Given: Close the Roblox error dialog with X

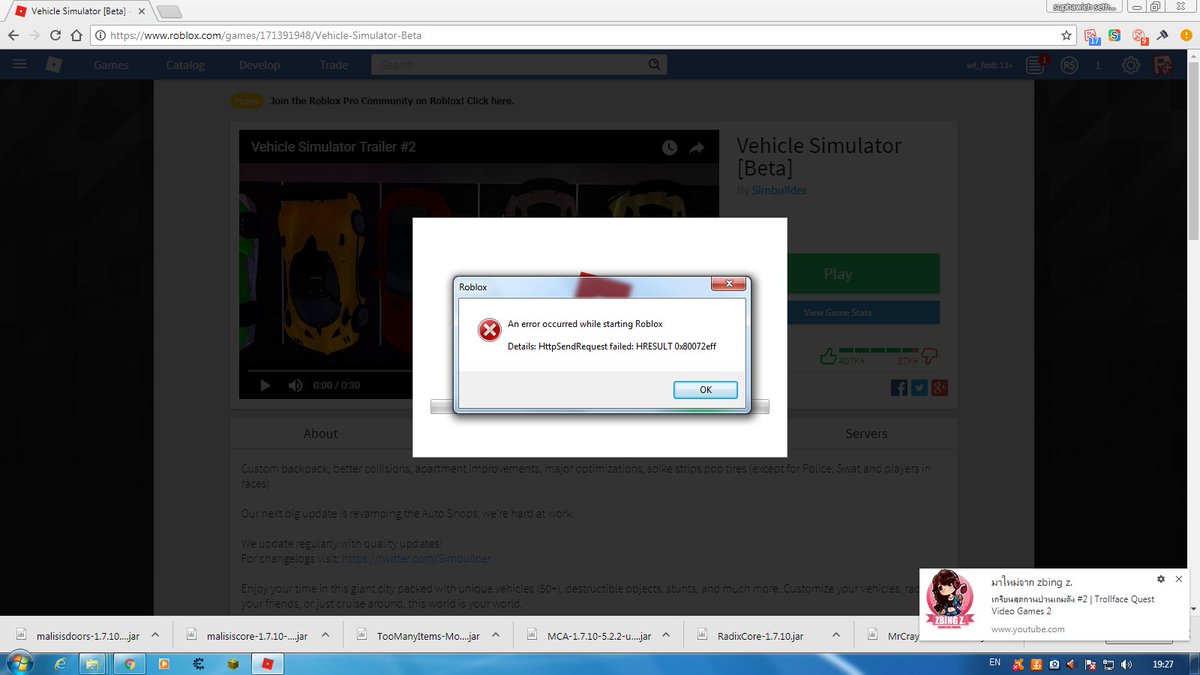Looking at the screenshot, I should coord(728,285).
